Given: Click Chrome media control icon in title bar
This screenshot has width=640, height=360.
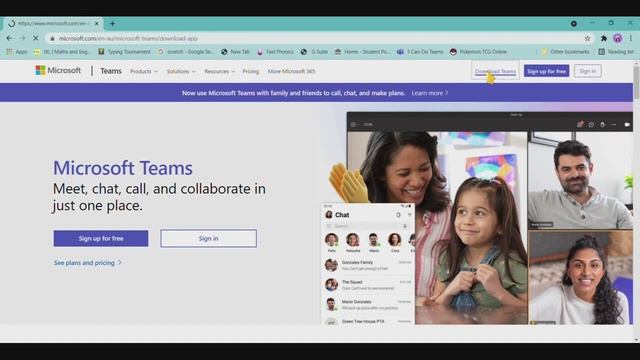Looking at the screenshot, I should tap(574, 24).
